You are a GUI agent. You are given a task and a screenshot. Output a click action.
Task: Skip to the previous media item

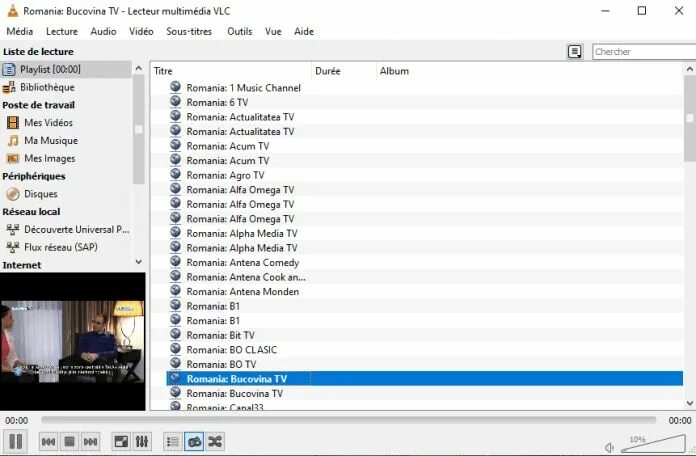[x=48, y=441]
